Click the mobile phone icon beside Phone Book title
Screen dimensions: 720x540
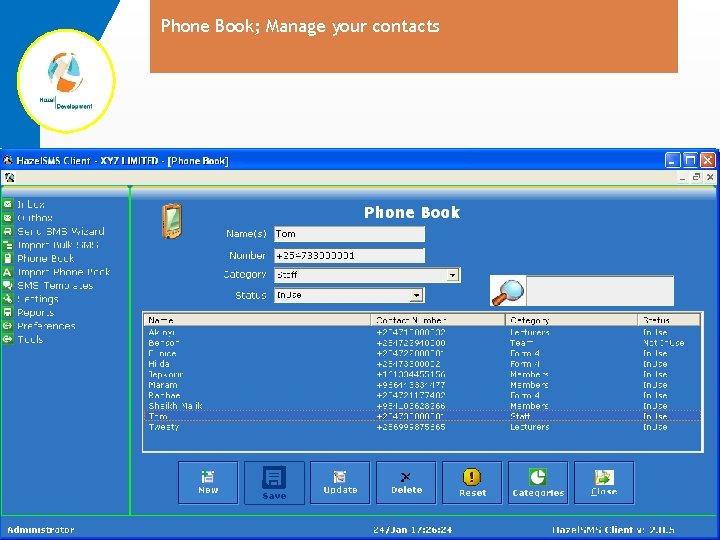click(172, 221)
